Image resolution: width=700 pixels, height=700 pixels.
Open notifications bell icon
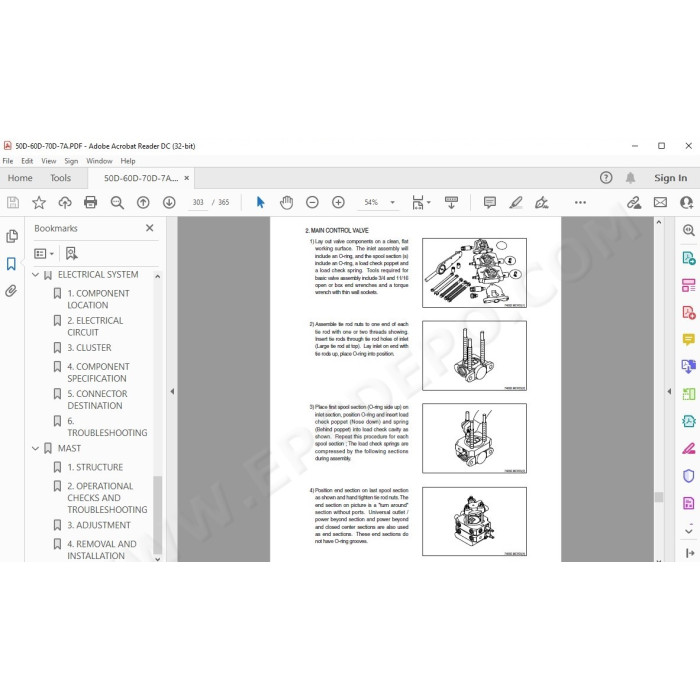[x=630, y=178]
